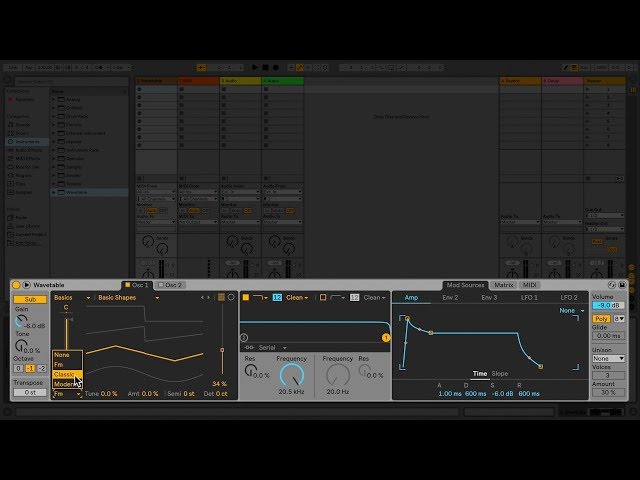Image resolution: width=640 pixels, height=480 pixels.
Task: Switch to circular wavetable view icon
Action: [231, 298]
